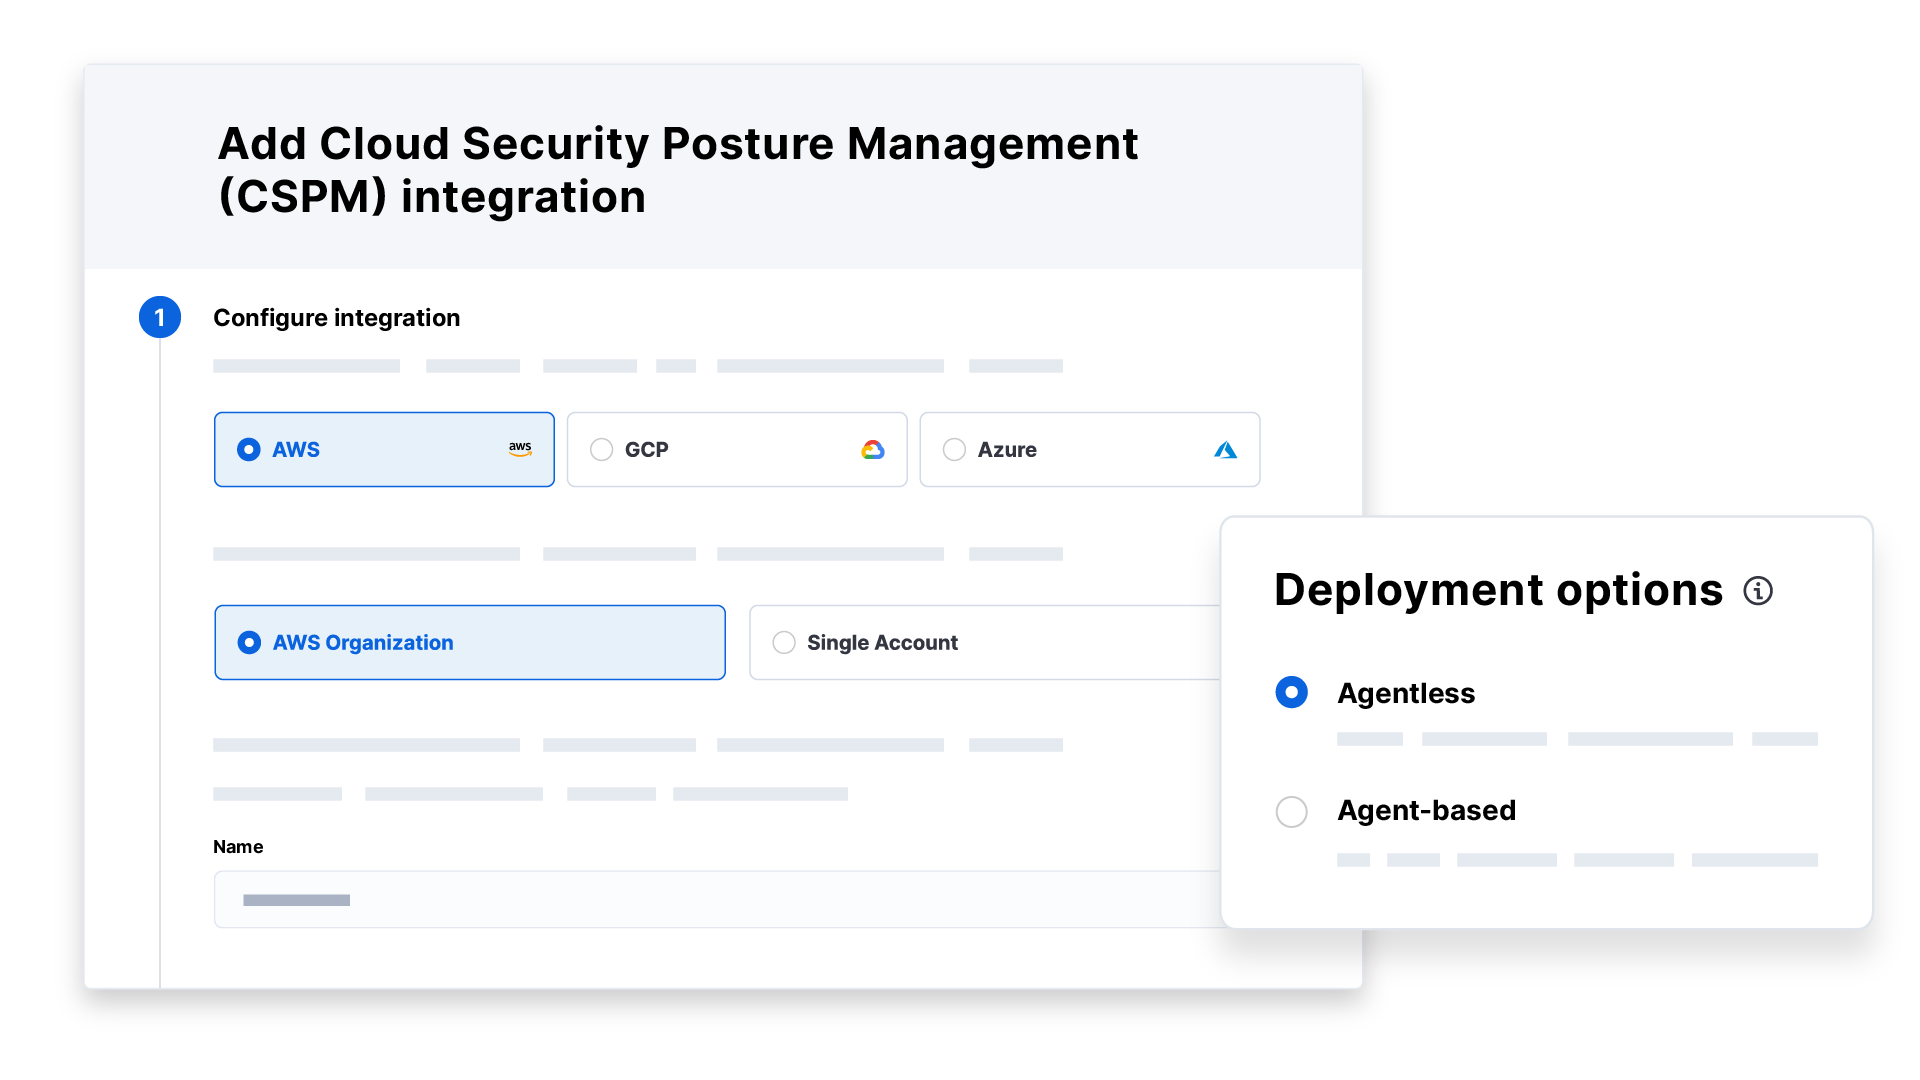1920x1080 pixels.
Task: Choose the Single Account radio option
Action: [x=784, y=643]
